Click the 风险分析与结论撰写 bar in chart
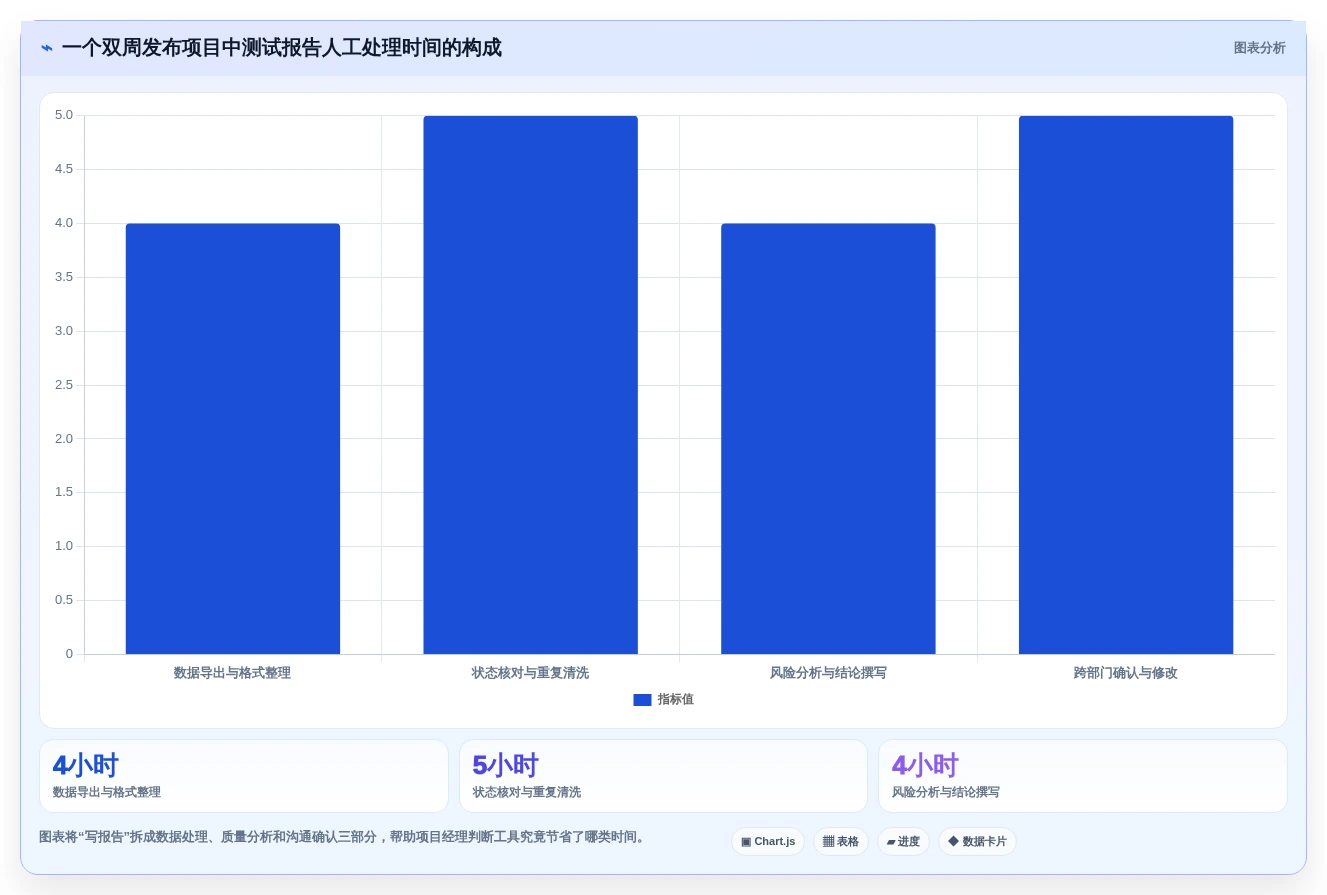Screen dimensions: 1327x895 pyautogui.click(x=828, y=439)
